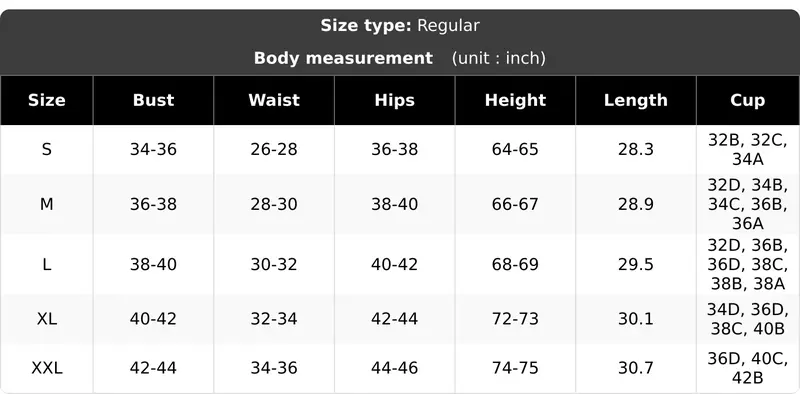Select bust value 34-36 cell
The width and height of the screenshot is (800, 394).
tap(154, 150)
